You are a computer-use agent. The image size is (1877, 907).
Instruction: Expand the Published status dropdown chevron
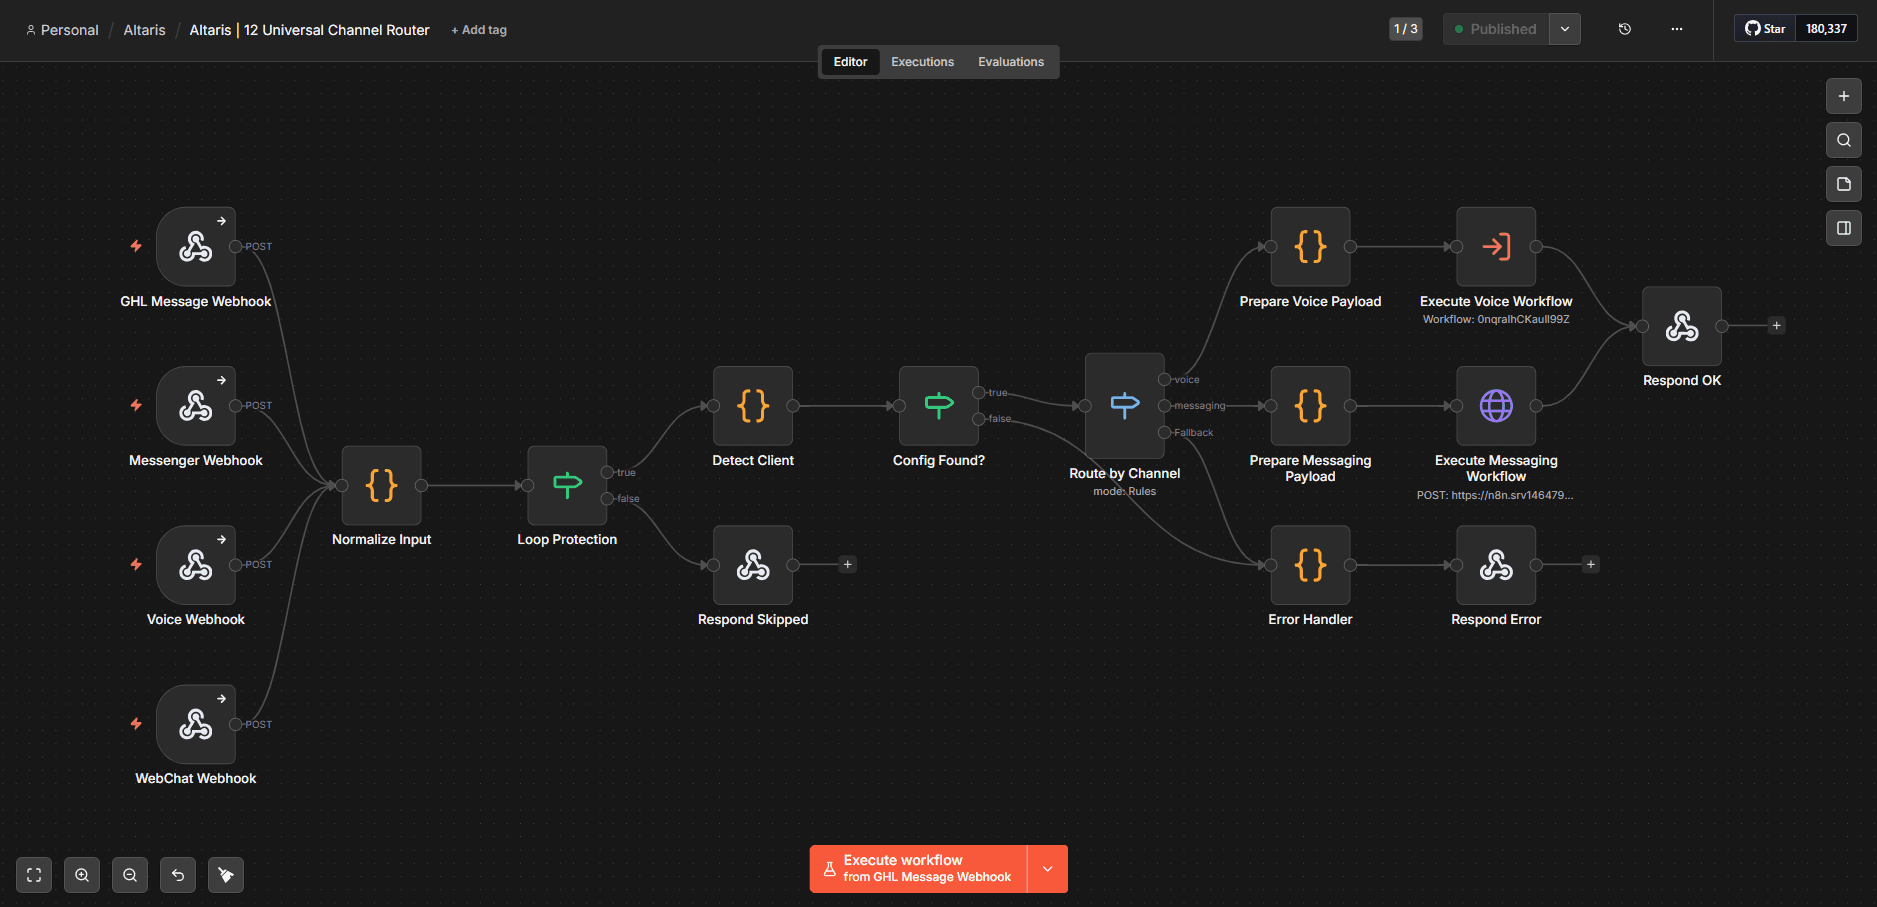[x=1563, y=29]
